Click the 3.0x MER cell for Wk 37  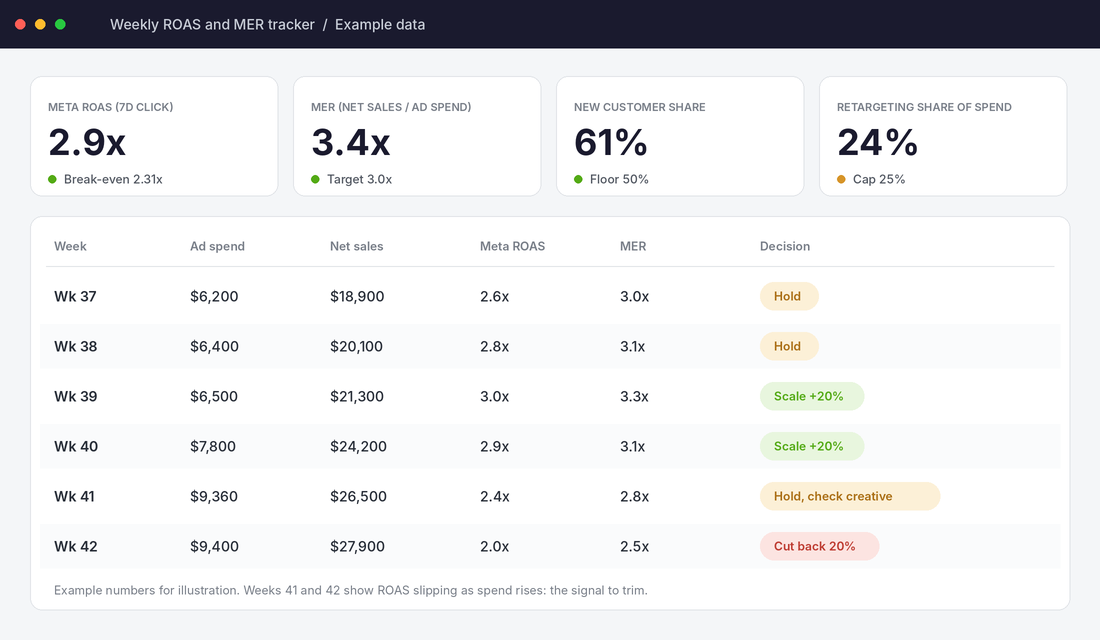pos(634,296)
